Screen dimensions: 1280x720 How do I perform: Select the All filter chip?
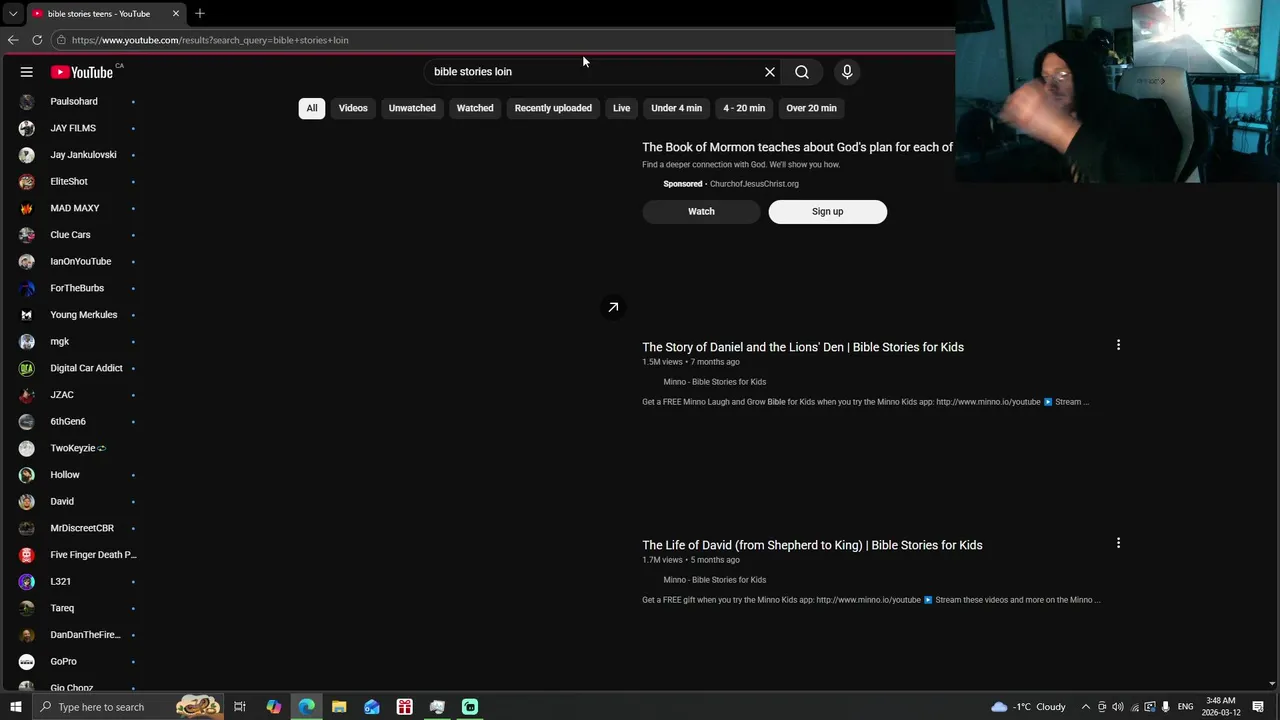(x=312, y=108)
